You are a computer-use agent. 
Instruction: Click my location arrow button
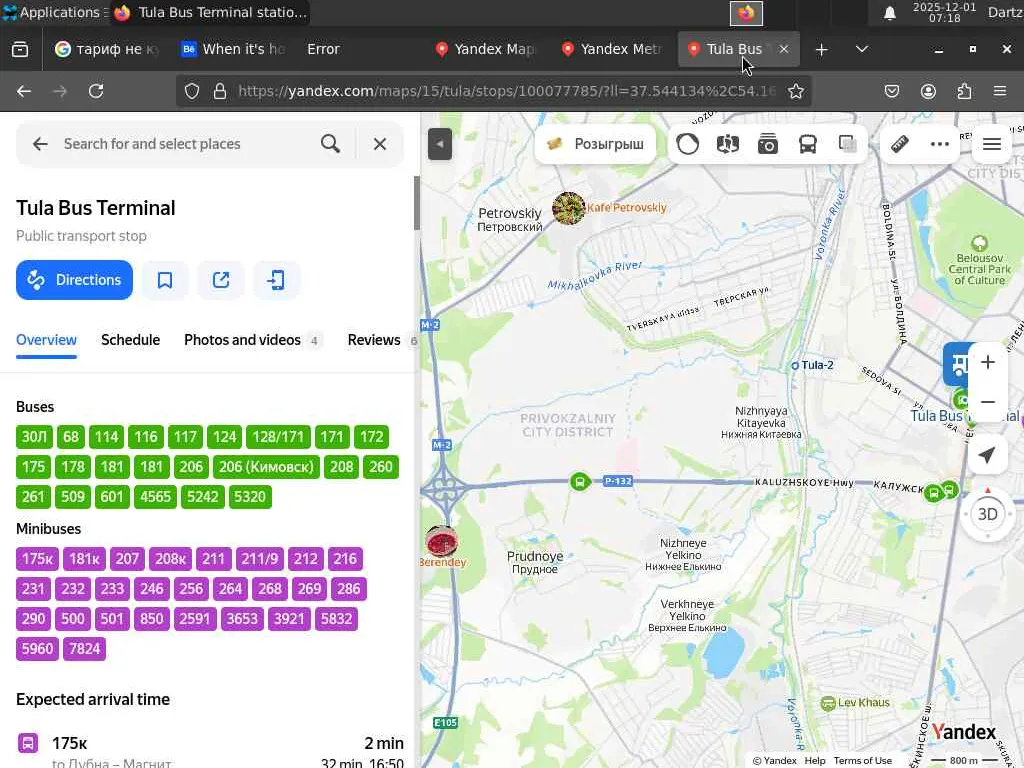click(987, 455)
